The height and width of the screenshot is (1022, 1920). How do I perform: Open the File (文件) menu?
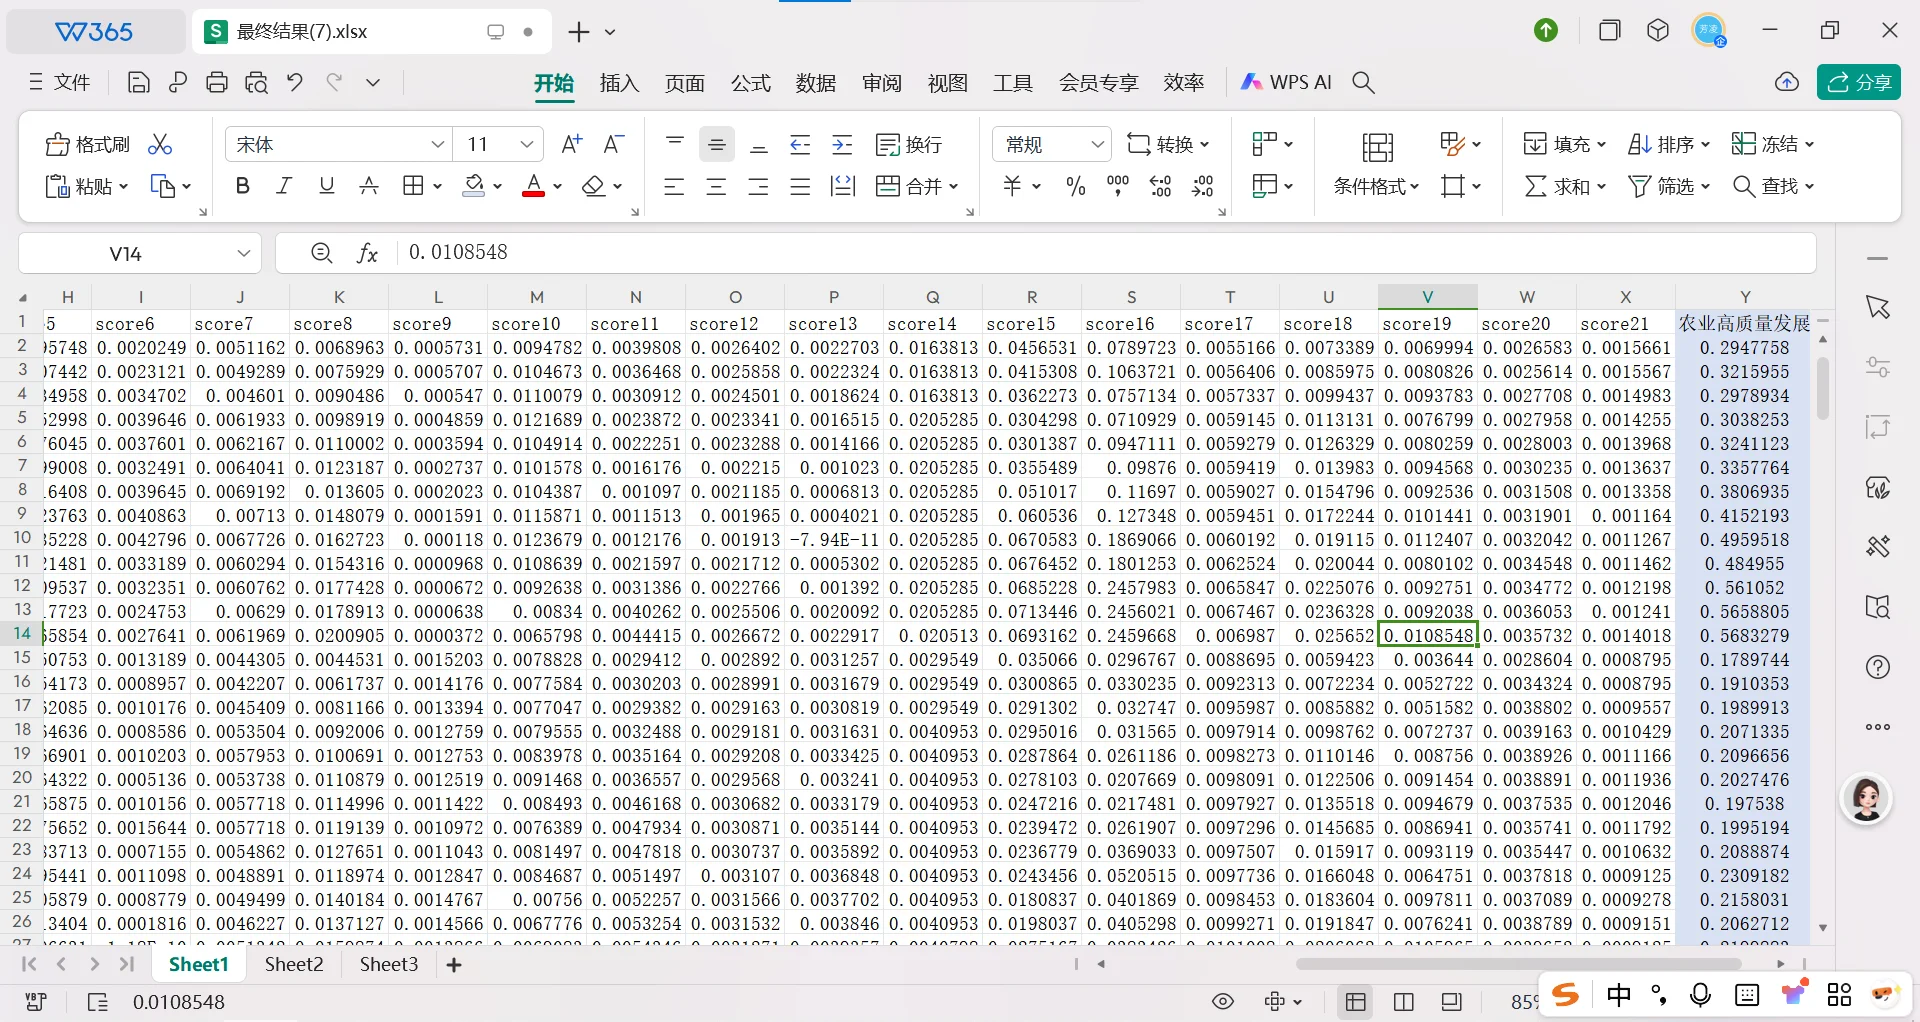pos(60,83)
